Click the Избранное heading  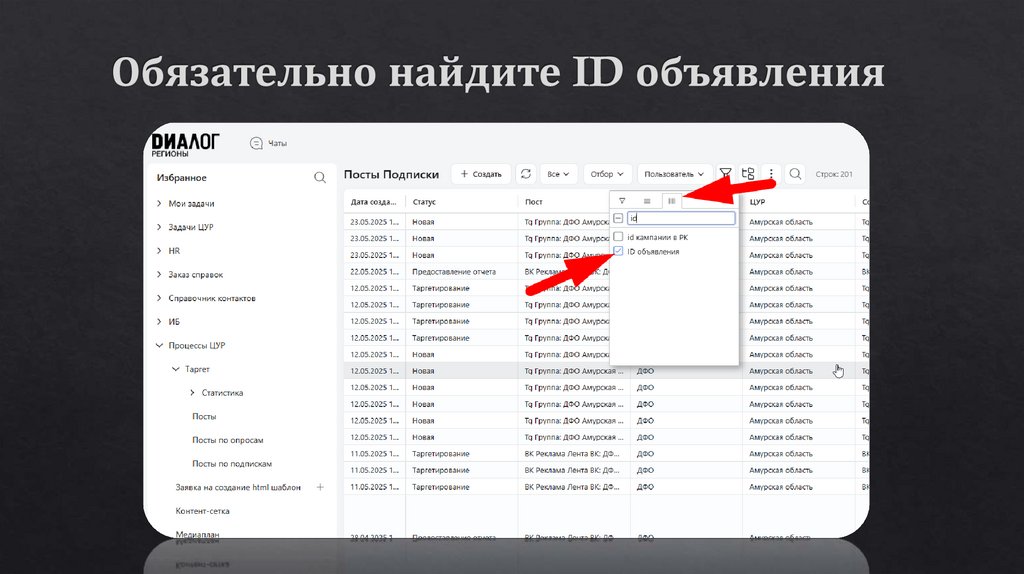(x=182, y=178)
